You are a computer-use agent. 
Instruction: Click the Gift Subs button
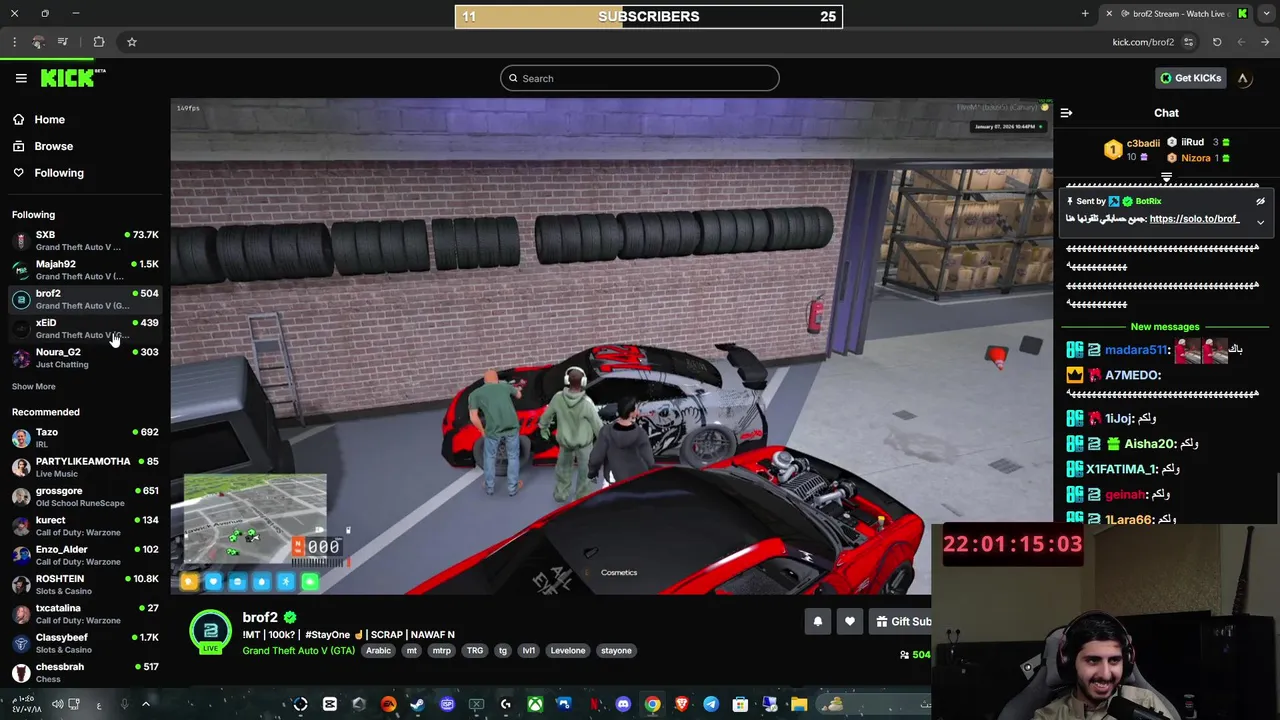pos(900,621)
